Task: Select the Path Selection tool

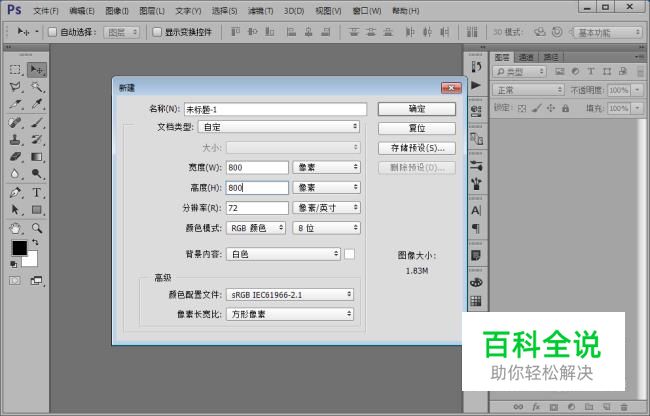Action: pos(15,210)
